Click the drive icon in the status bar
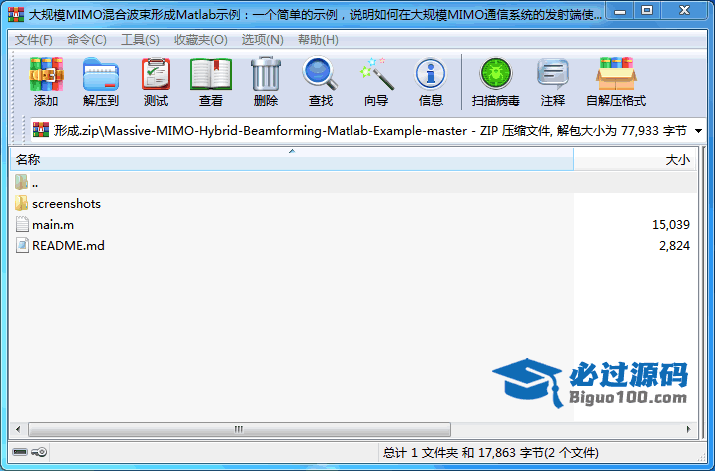Image resolution: width=715 pixels, height=471 pixels. pos(20,452)
